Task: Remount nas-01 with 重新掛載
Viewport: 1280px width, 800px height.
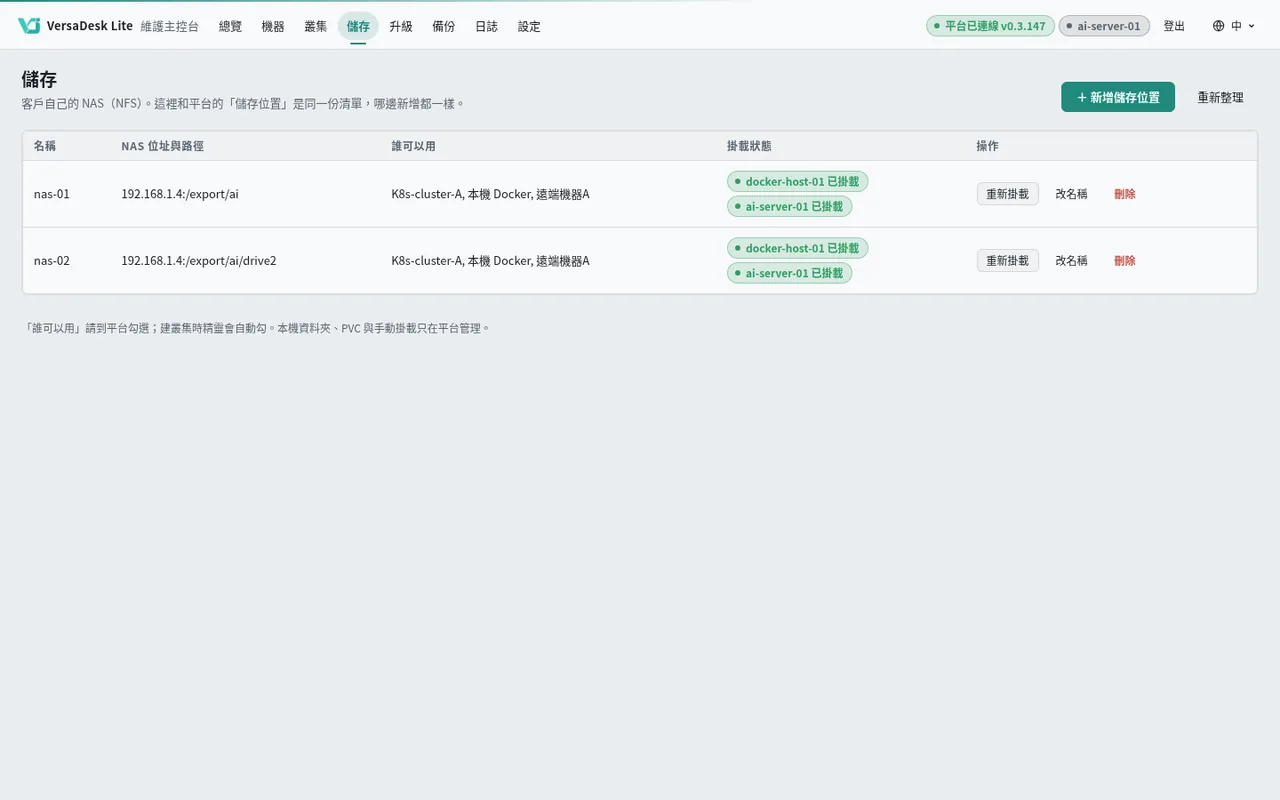Action: [1008, 194]
